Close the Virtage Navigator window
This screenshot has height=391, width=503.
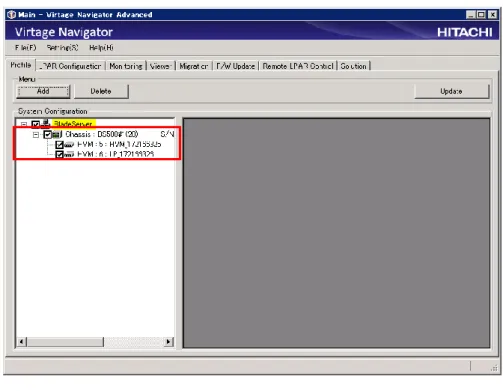point(492,15)
